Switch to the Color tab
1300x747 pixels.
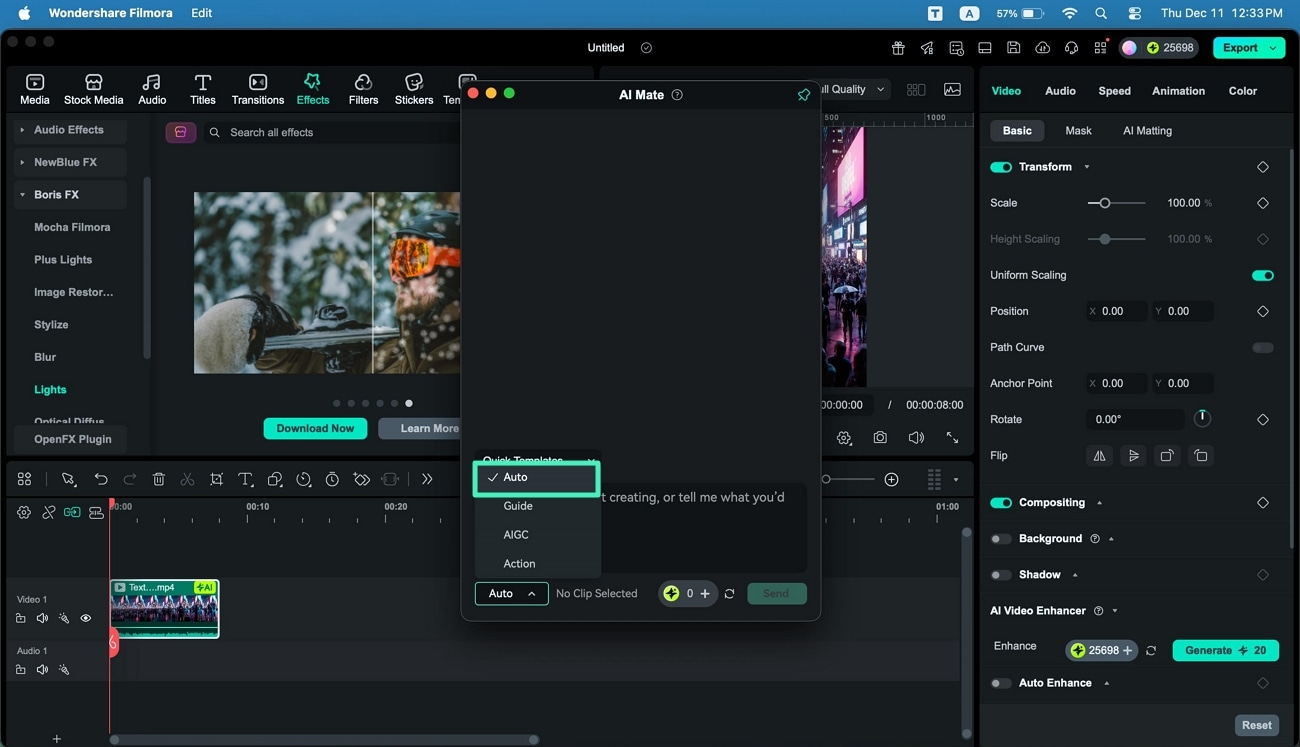(x=1242, y=91)
